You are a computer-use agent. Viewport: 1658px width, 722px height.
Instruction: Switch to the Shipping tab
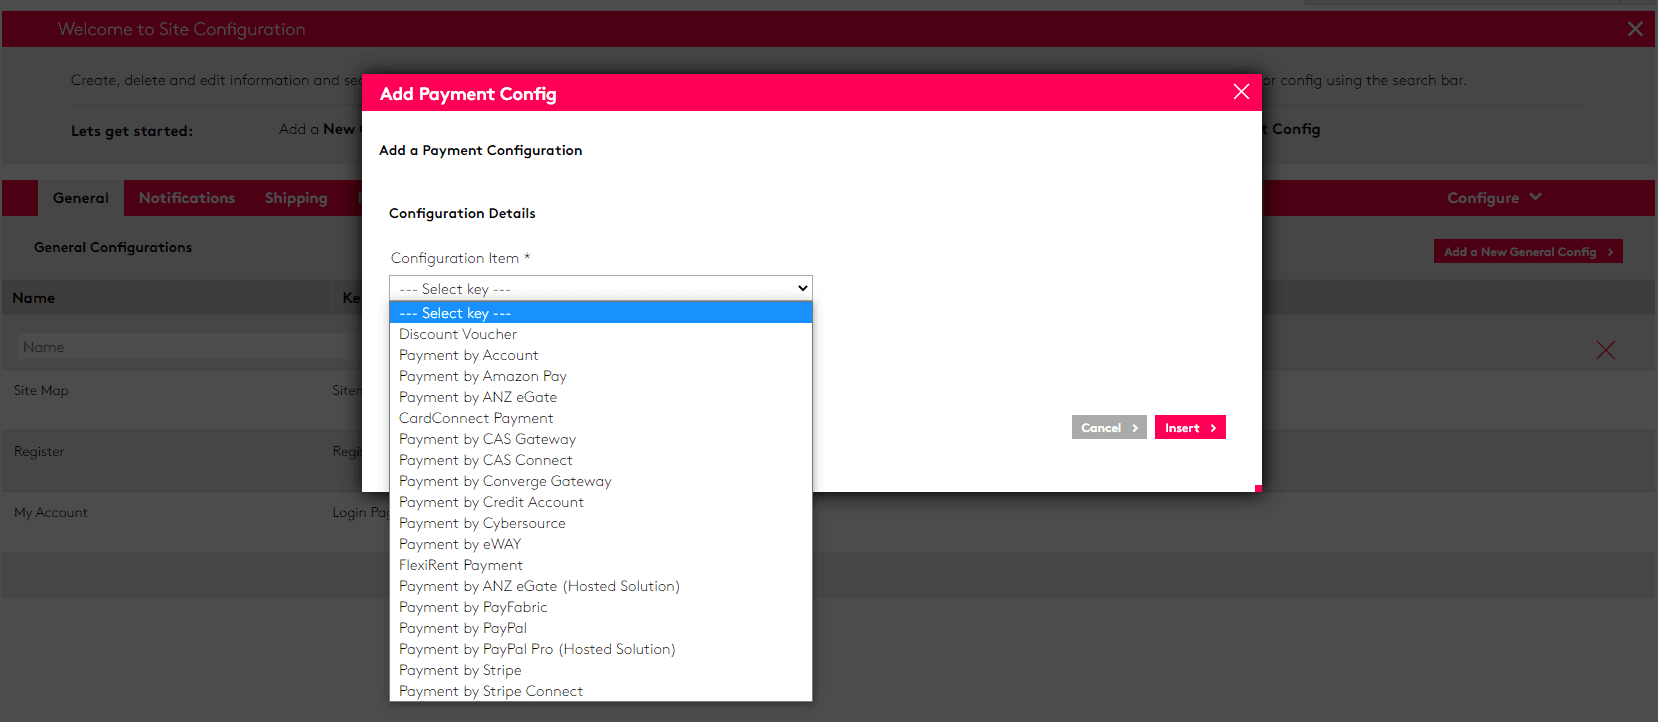tap(296, 198)
